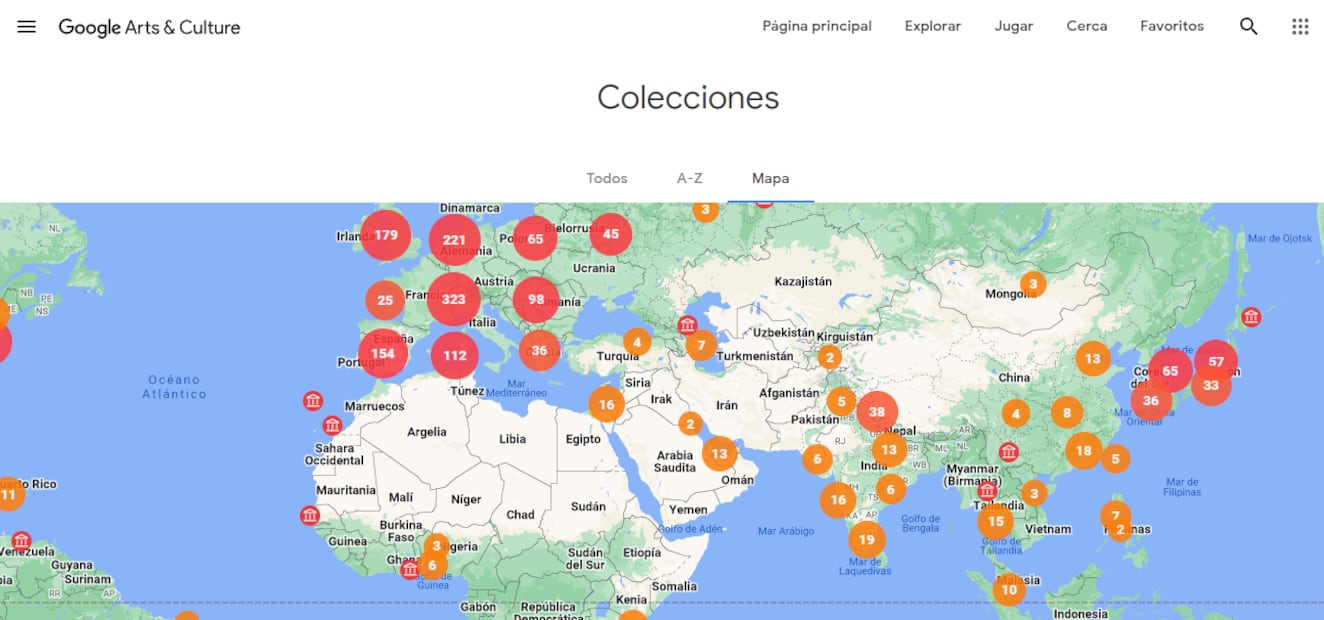
Task: Expand the 323 cluster over Francia
Action: (x=453, y=299)
